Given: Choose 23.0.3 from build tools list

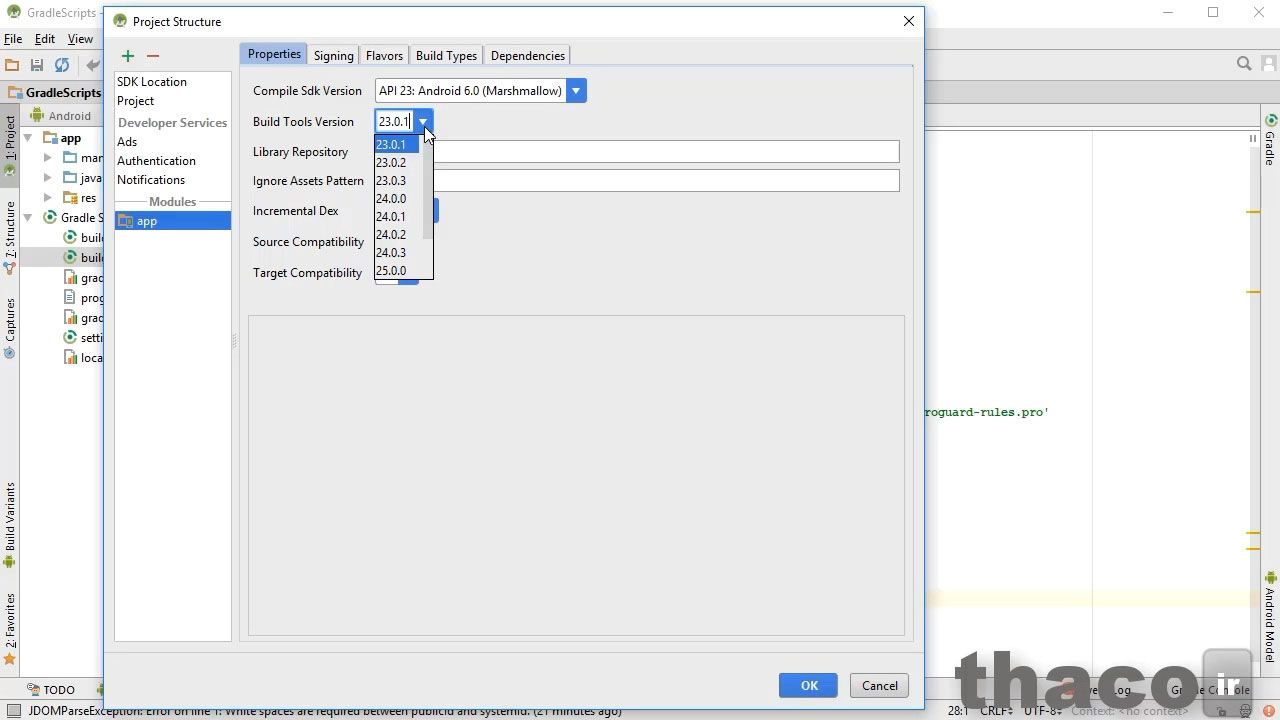Looking at the screenshot, I should tap(396, 181).
